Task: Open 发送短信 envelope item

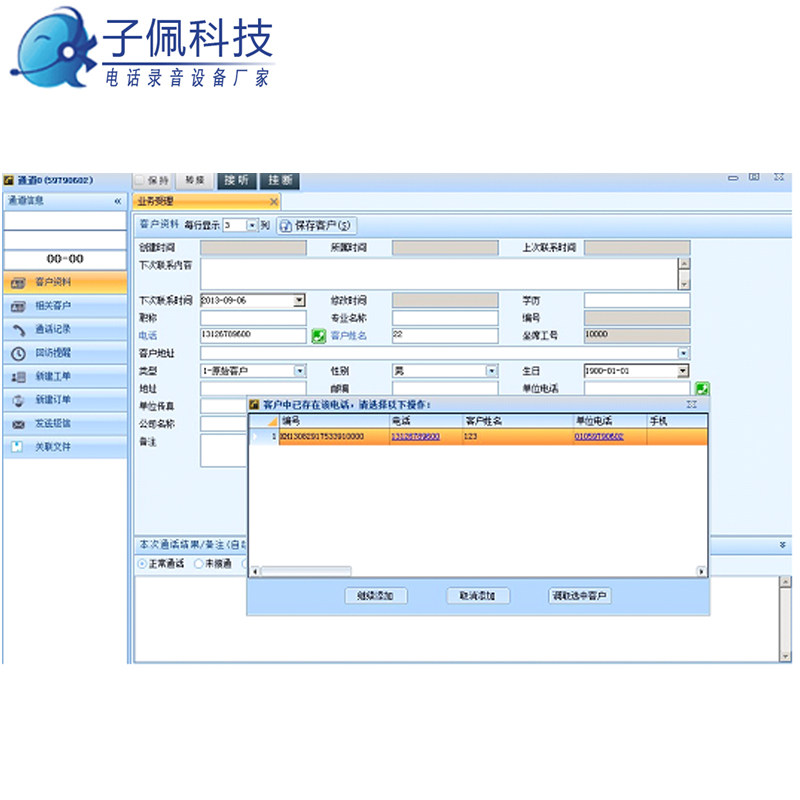Action: (x=54, y=424)
